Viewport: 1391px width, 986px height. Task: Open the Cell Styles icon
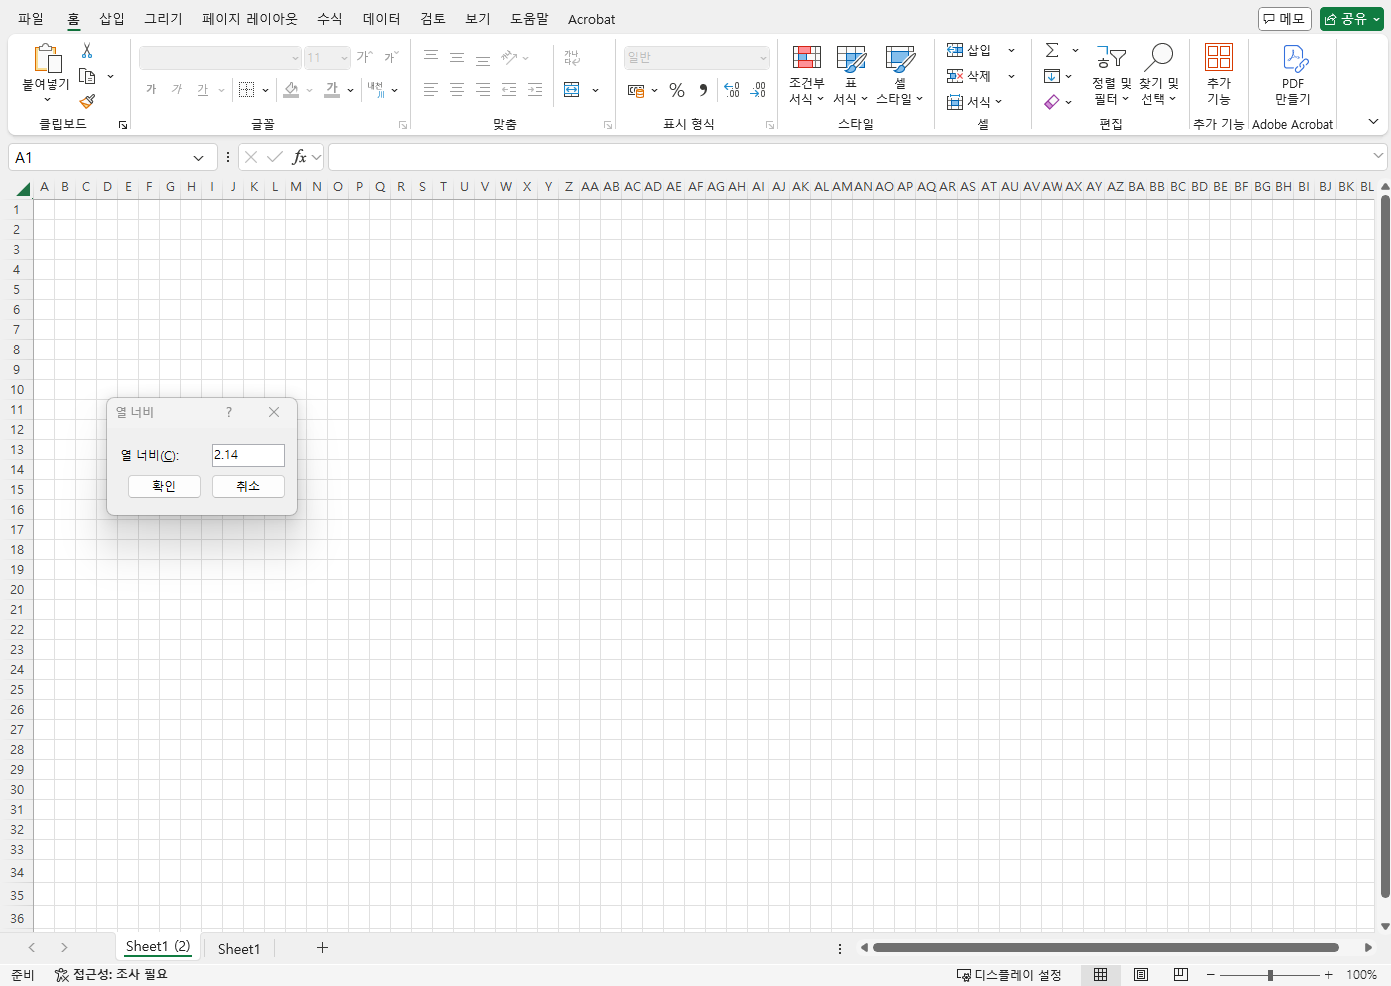pos(900,58)
